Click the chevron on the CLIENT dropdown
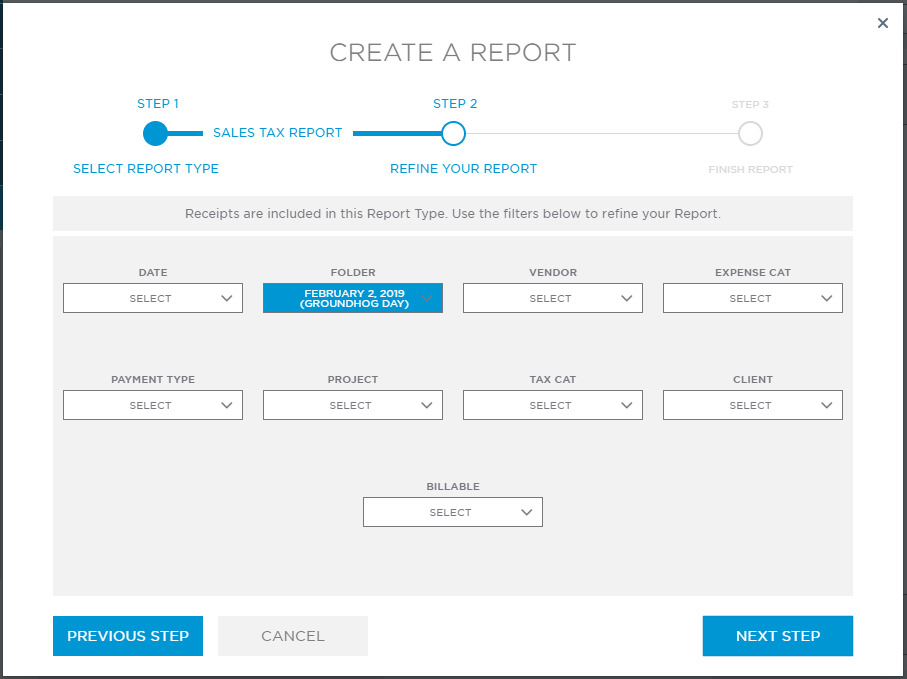907x679 pixels. tap(826, 405)
